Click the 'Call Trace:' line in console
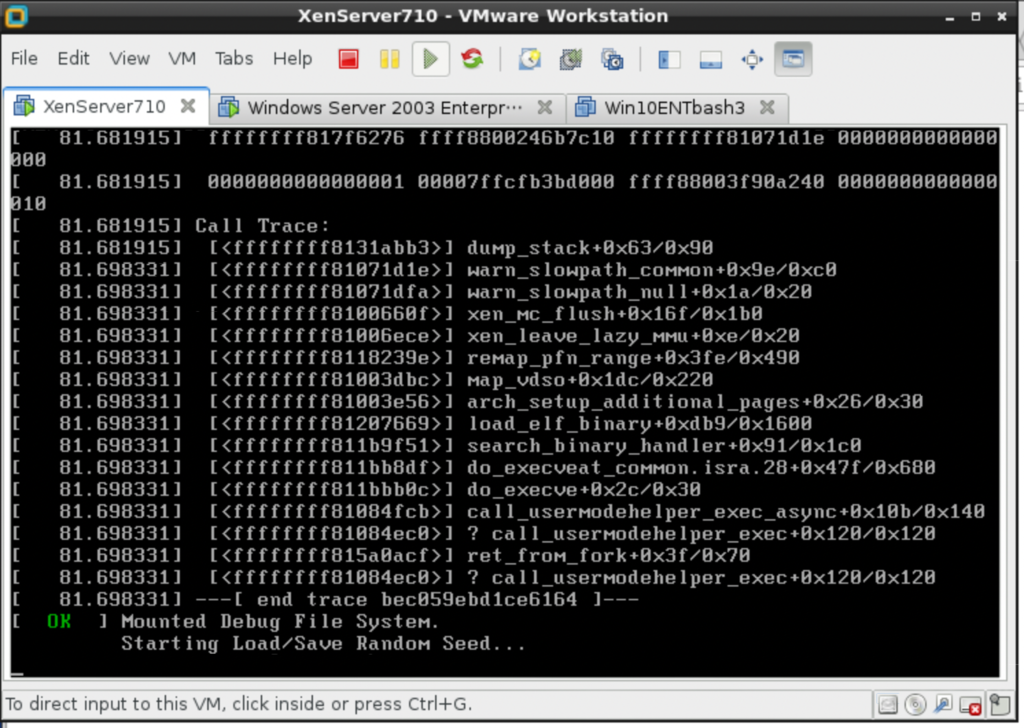The height and width of the screenshot is (728, 1024). pos(263,226)
